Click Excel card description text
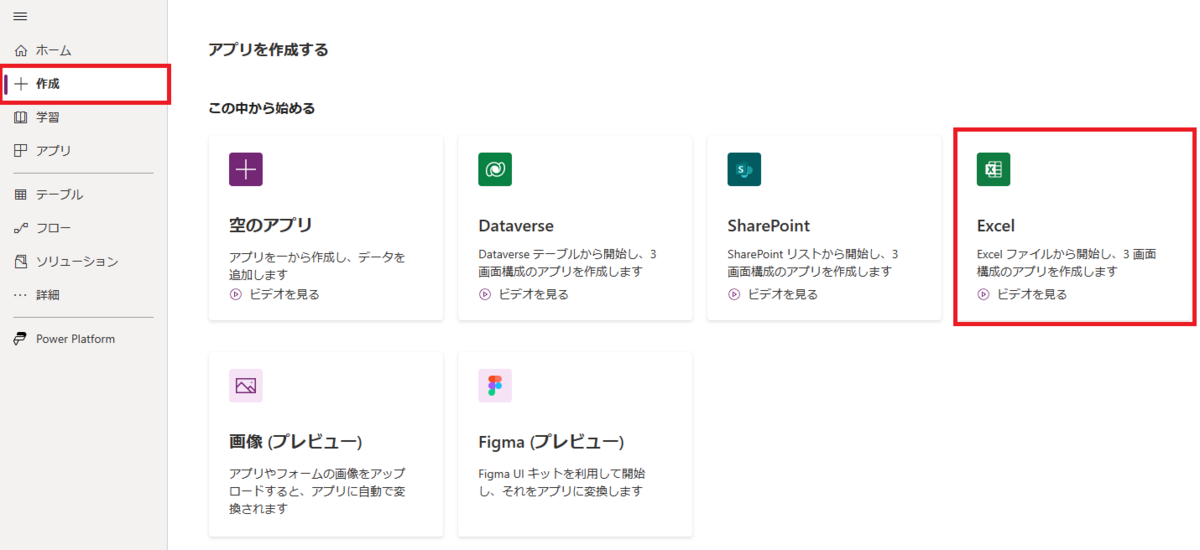The image size is (1200, 550). pyautogui.click(x=1066, y=262)
